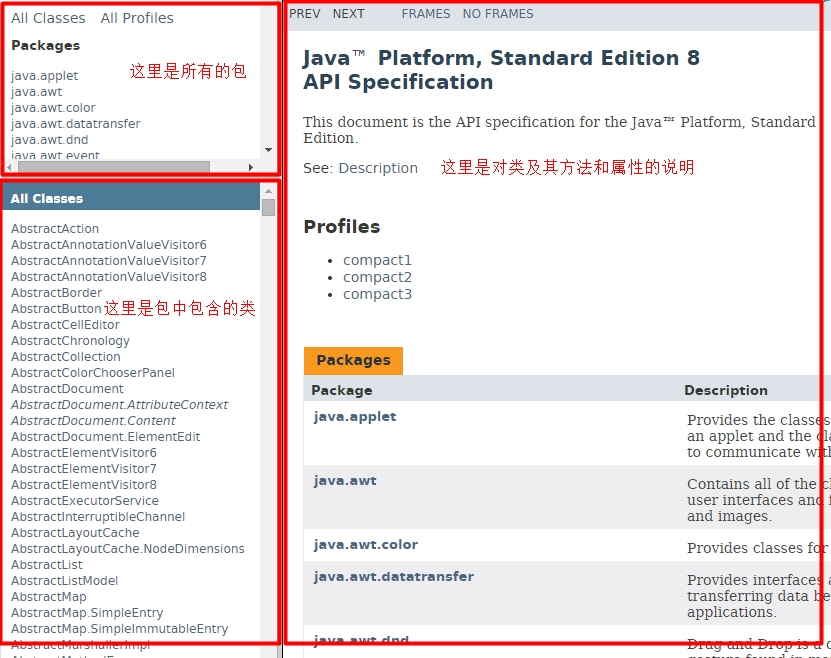
Task: Open the AbstractDocument.Content interface
Action: (x=93, y=420)
